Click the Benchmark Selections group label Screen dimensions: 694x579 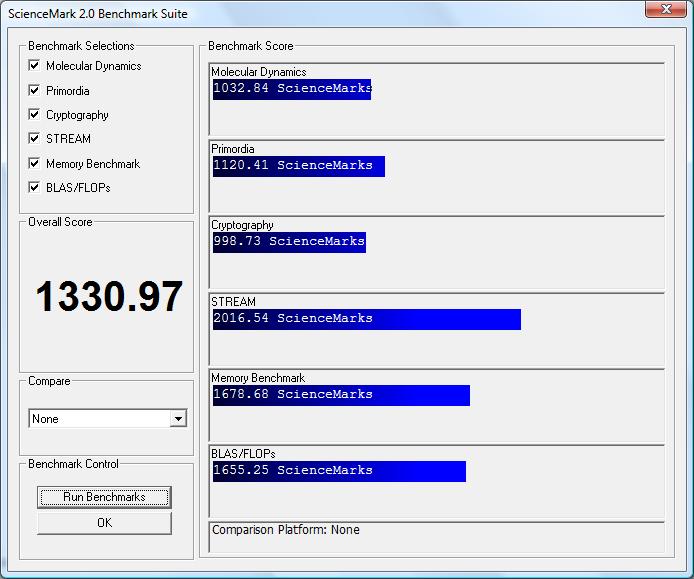click(x=81, y=46)
